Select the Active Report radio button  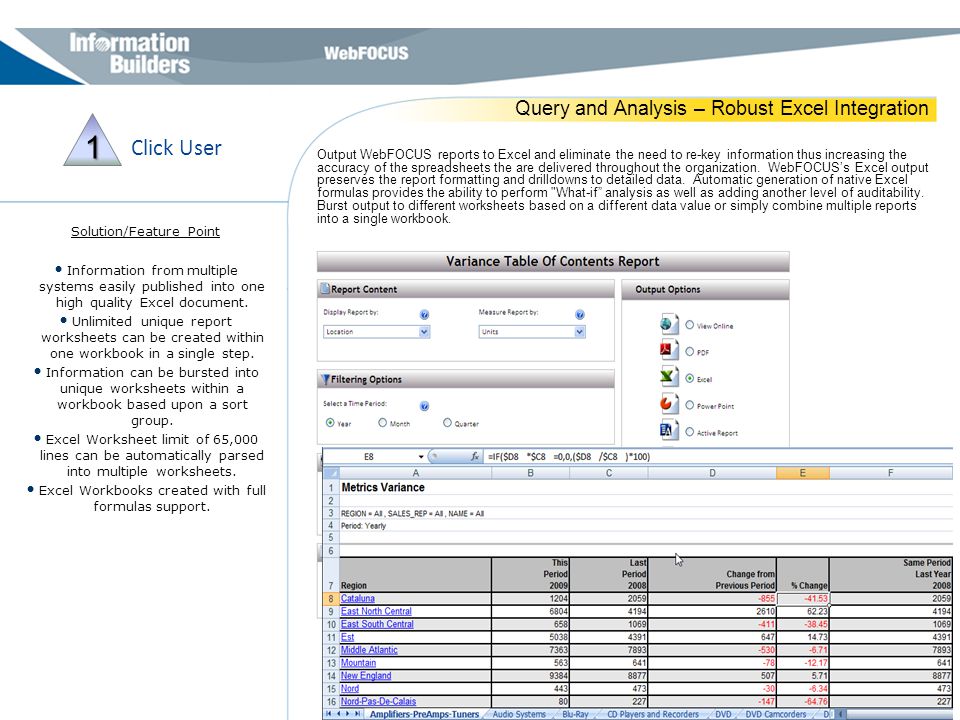(689, 432)
